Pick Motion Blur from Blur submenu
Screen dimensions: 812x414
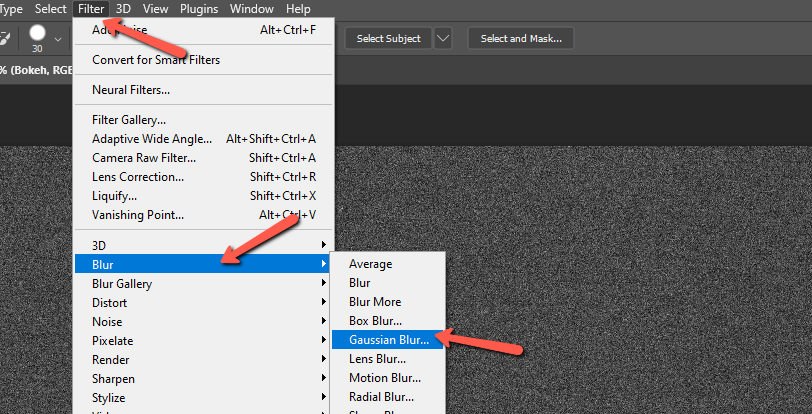(x=385, y=378)
